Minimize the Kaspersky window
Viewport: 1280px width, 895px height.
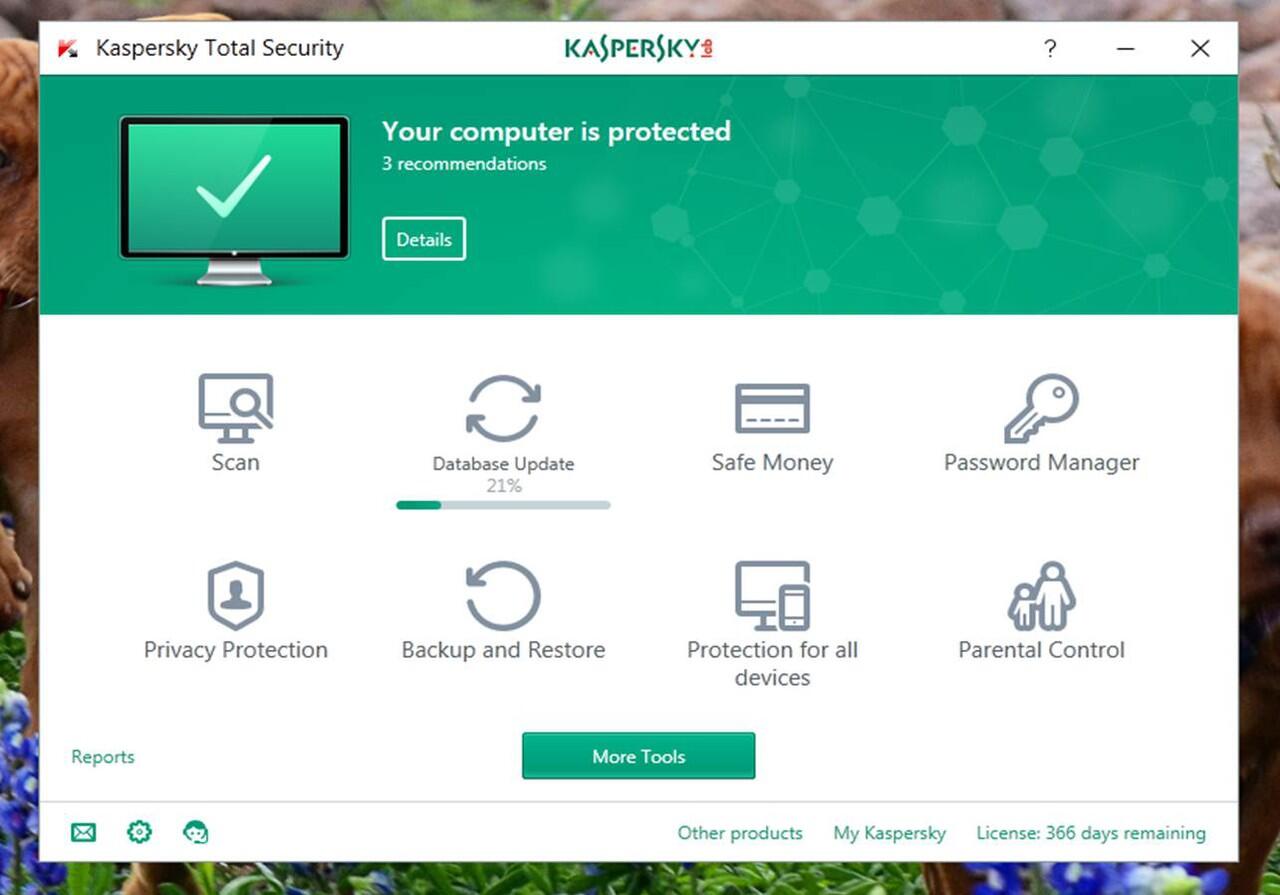pos(1126,48)
